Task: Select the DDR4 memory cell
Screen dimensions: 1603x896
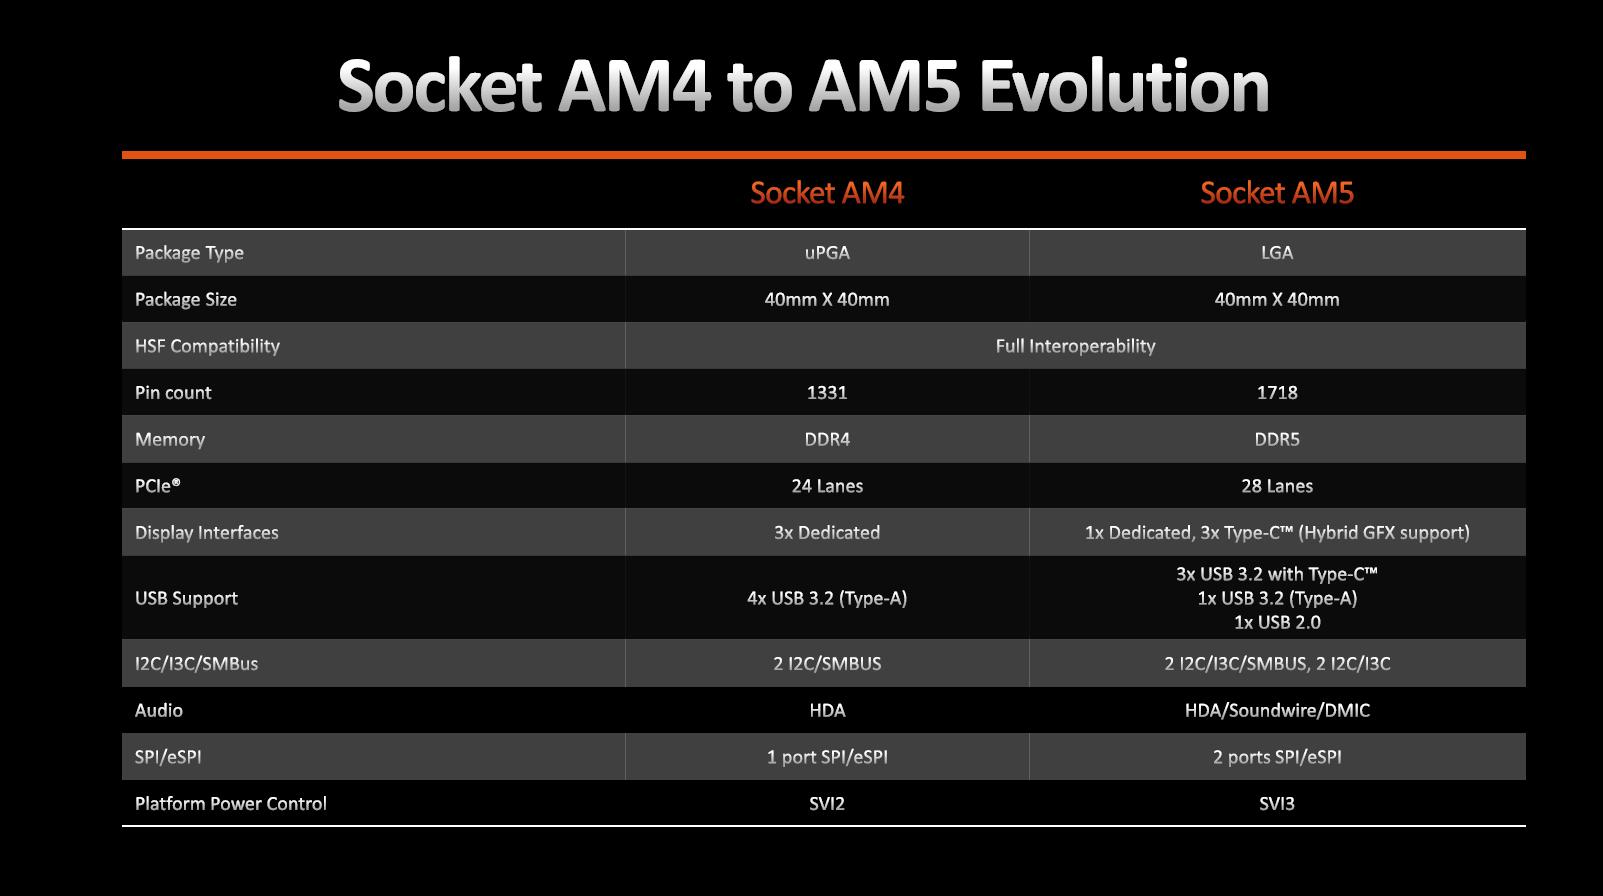Action: pos(827,439)
